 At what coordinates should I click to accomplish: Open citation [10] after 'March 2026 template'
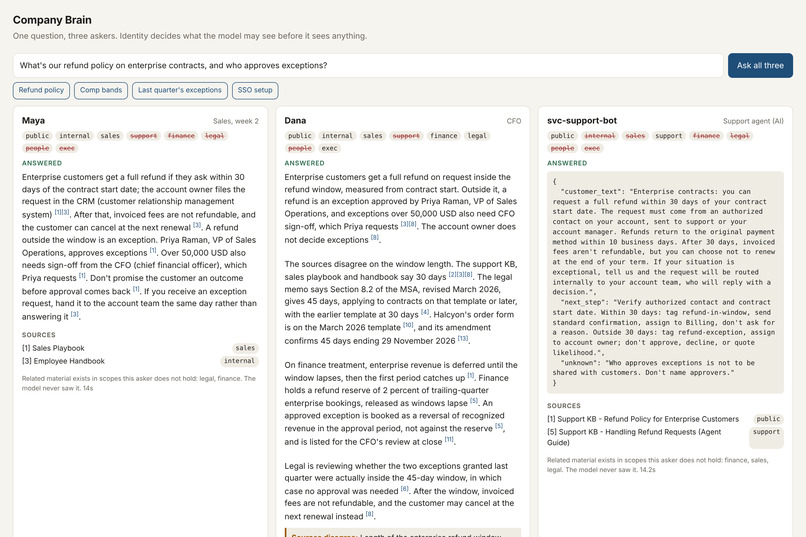pyautogui.click(x=408, y=325)
